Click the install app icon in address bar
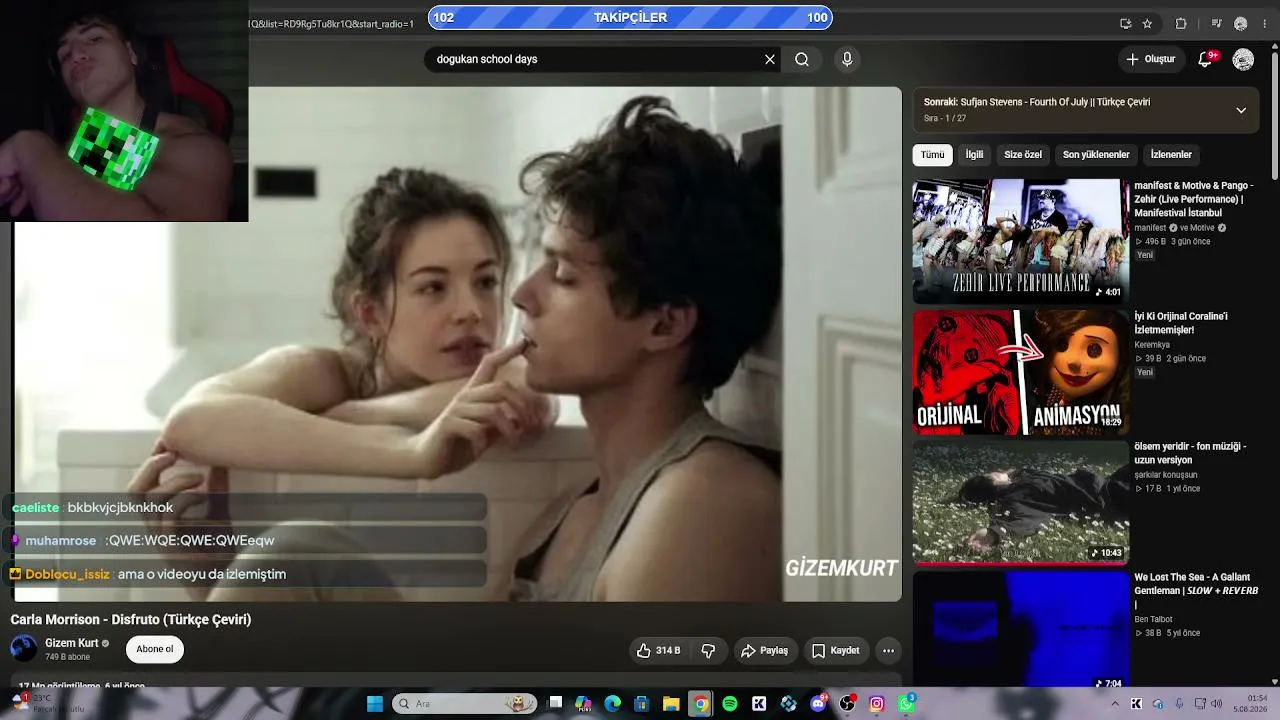 (x=1126, y=24)
